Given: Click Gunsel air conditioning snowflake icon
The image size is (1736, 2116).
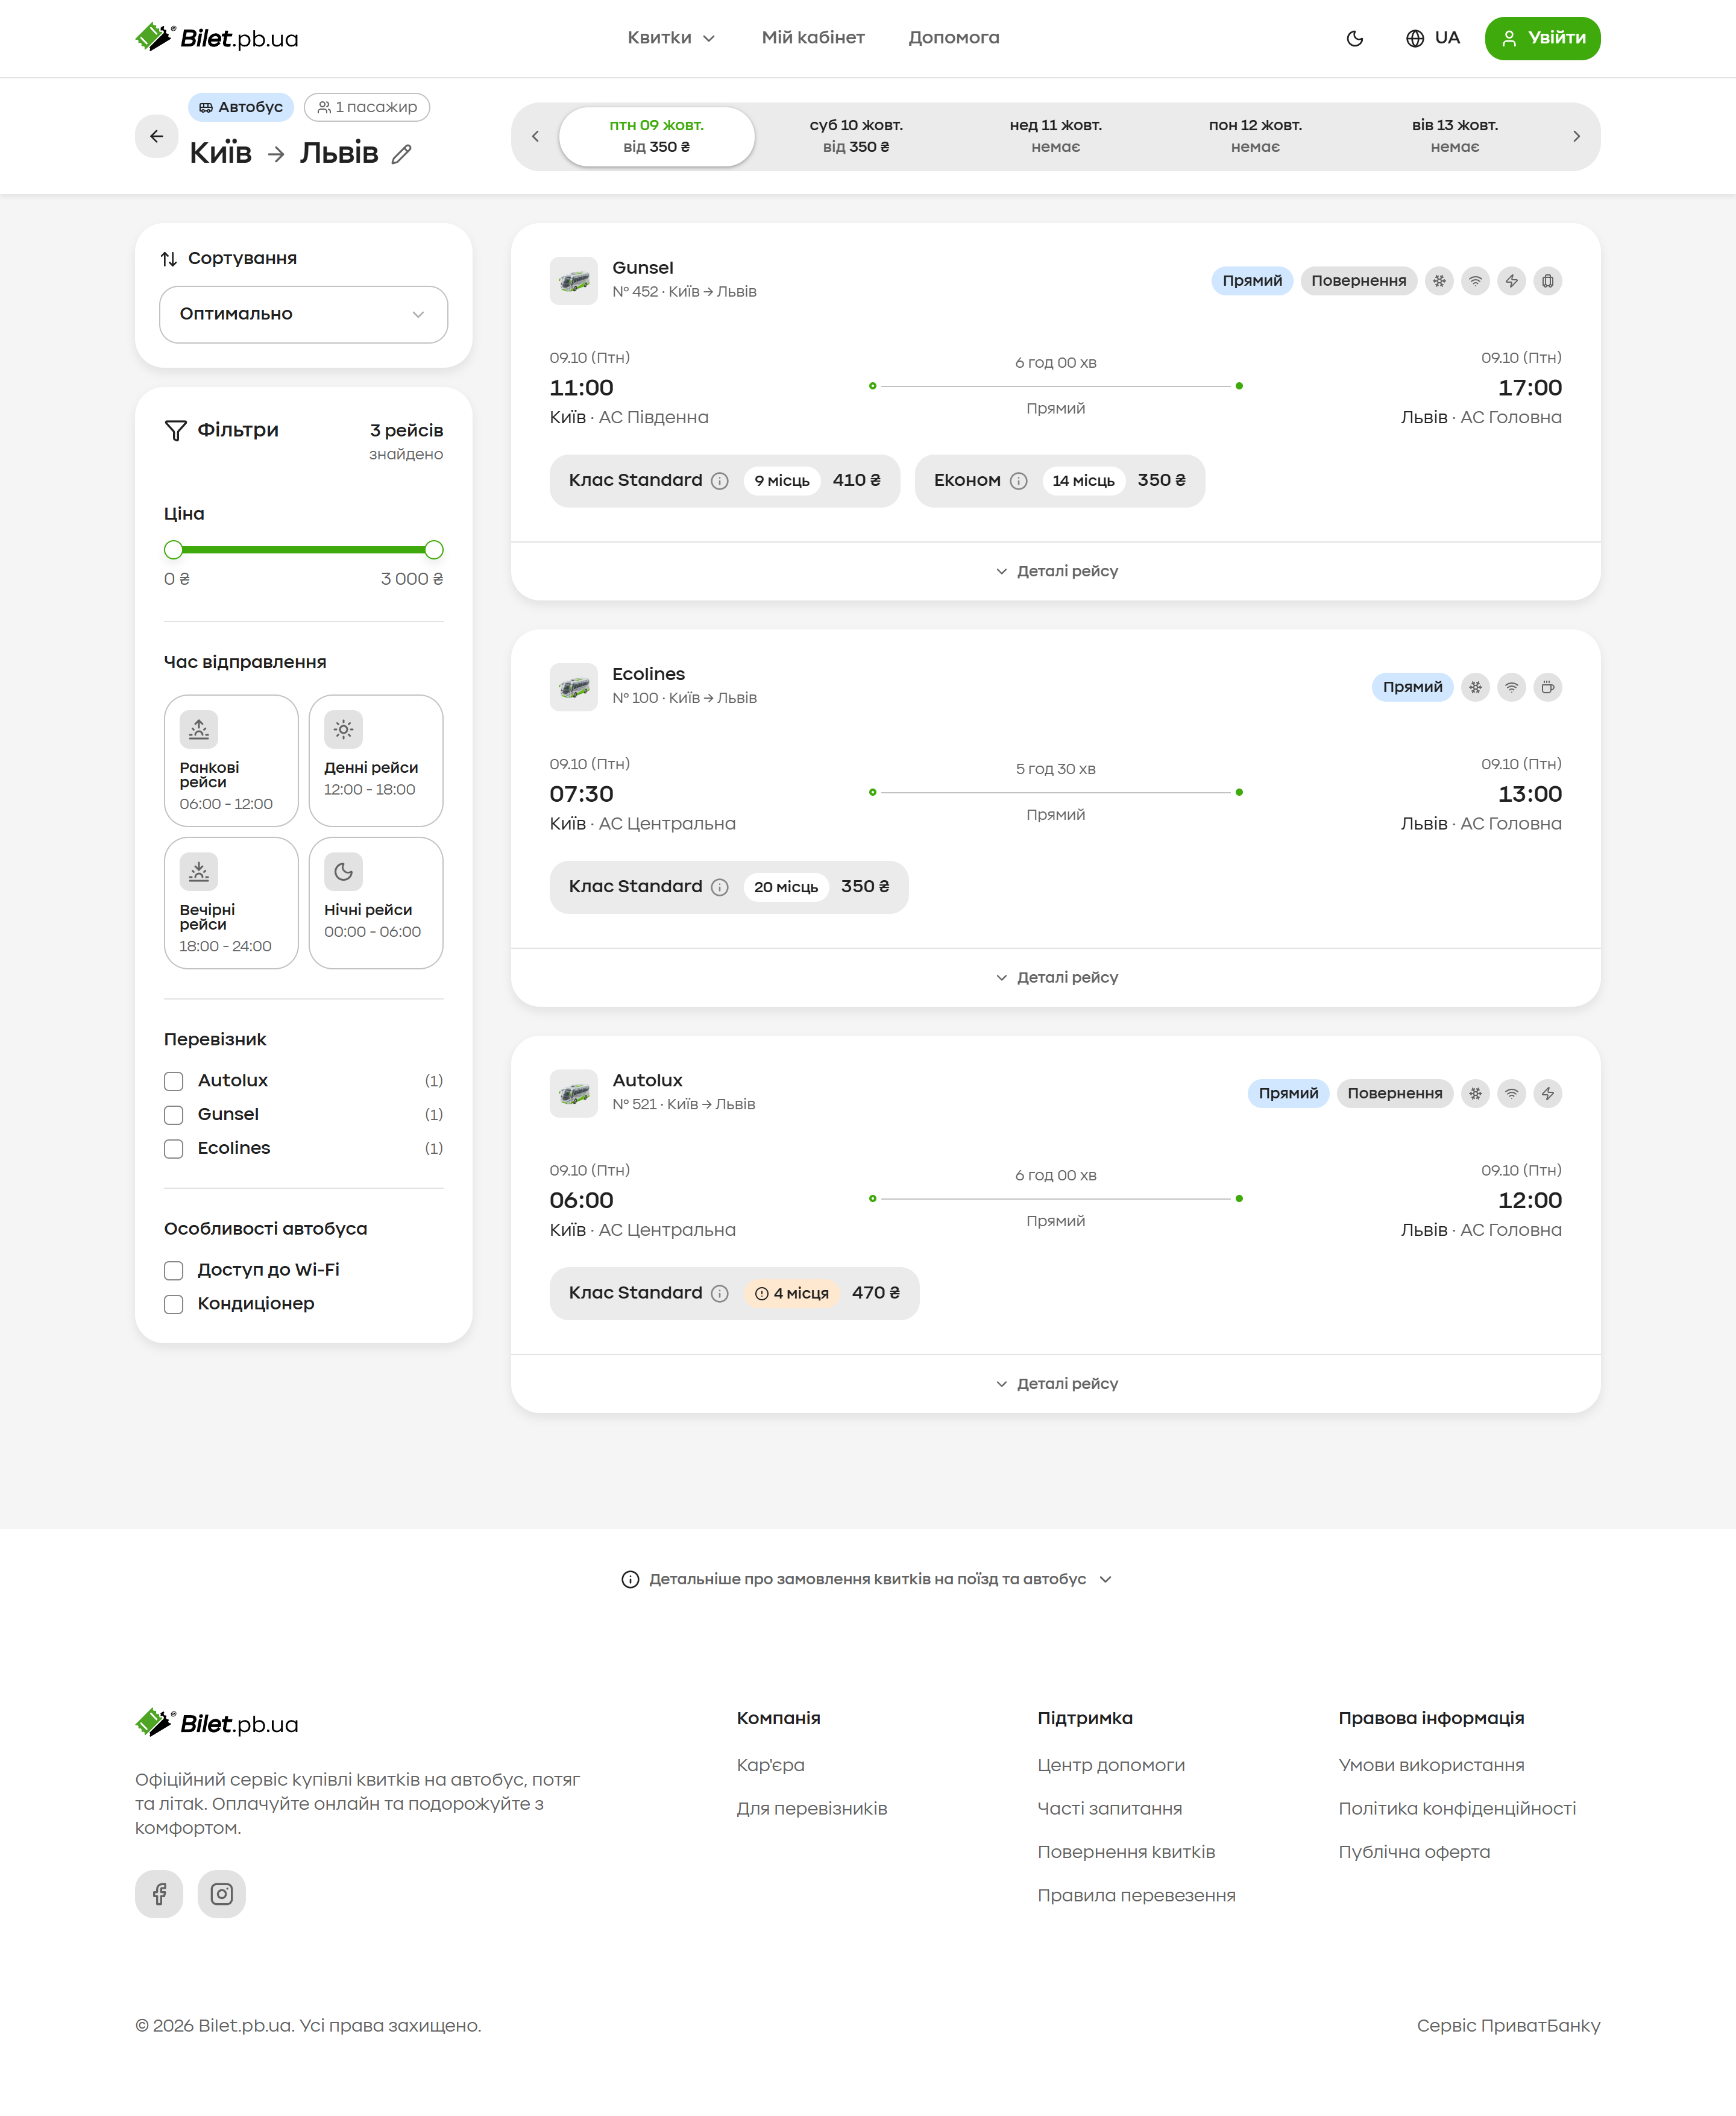Looking at the screenshot, I should (x=1439, y=281).
